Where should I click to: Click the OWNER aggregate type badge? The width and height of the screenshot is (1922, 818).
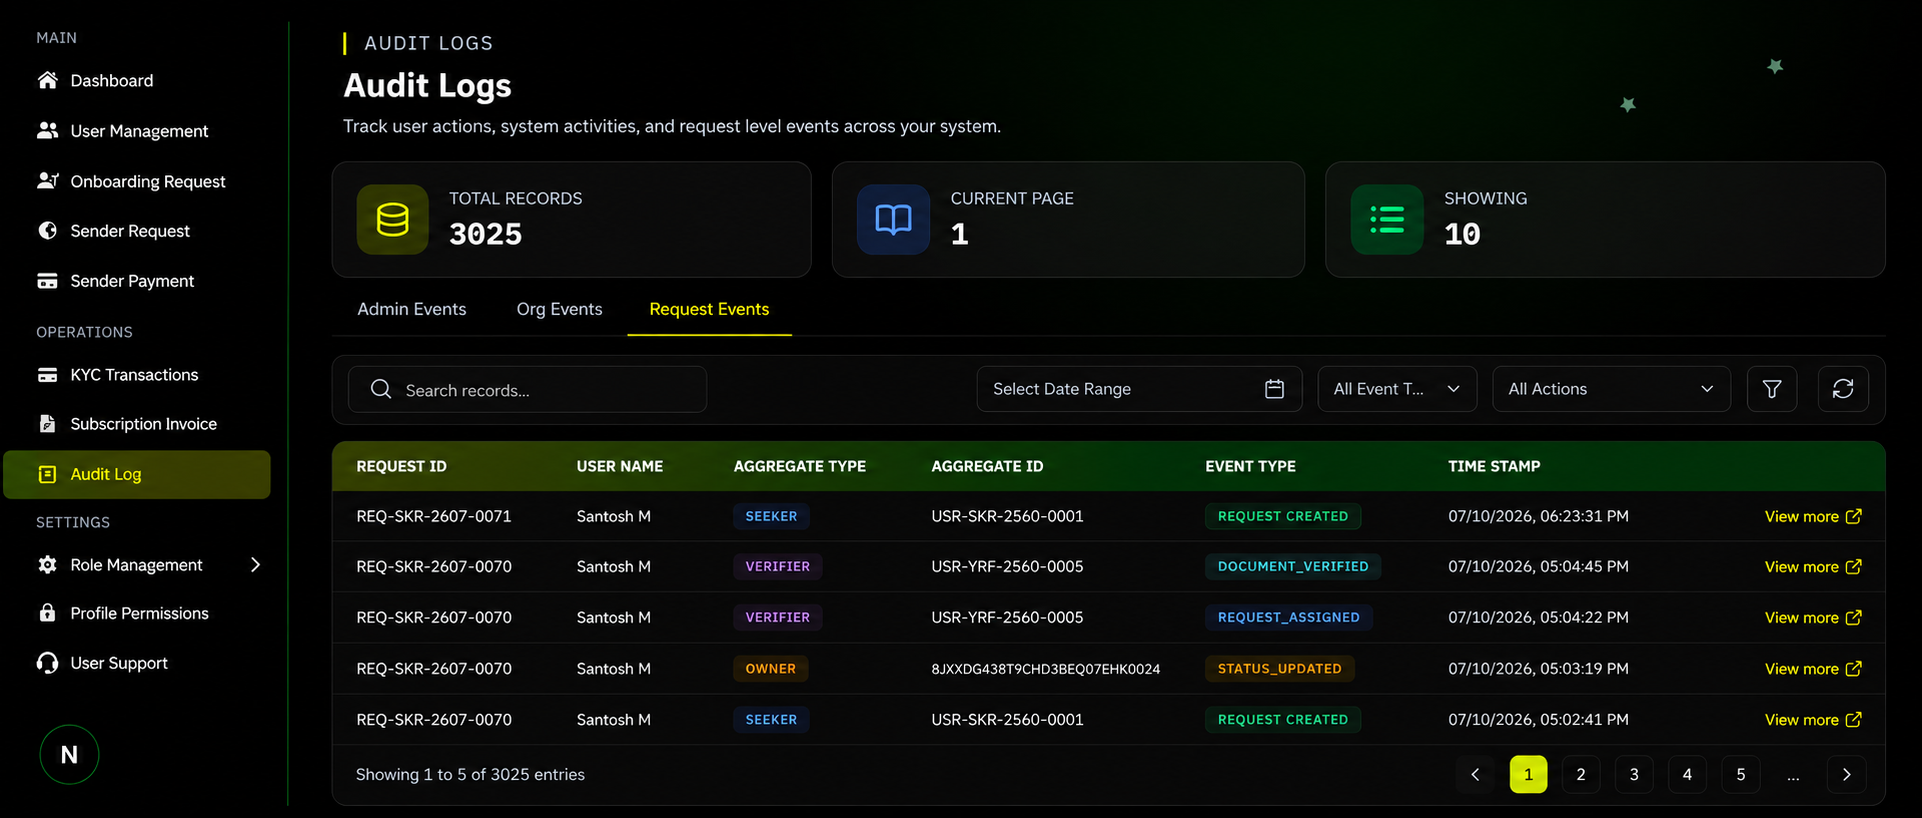click(x=771, y=668)
